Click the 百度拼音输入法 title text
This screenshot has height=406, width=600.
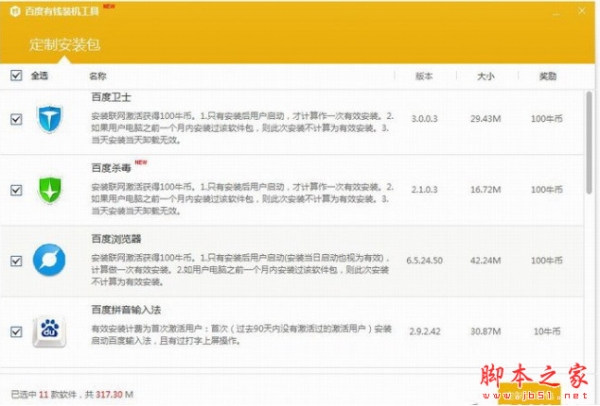(x=126, y=310)
